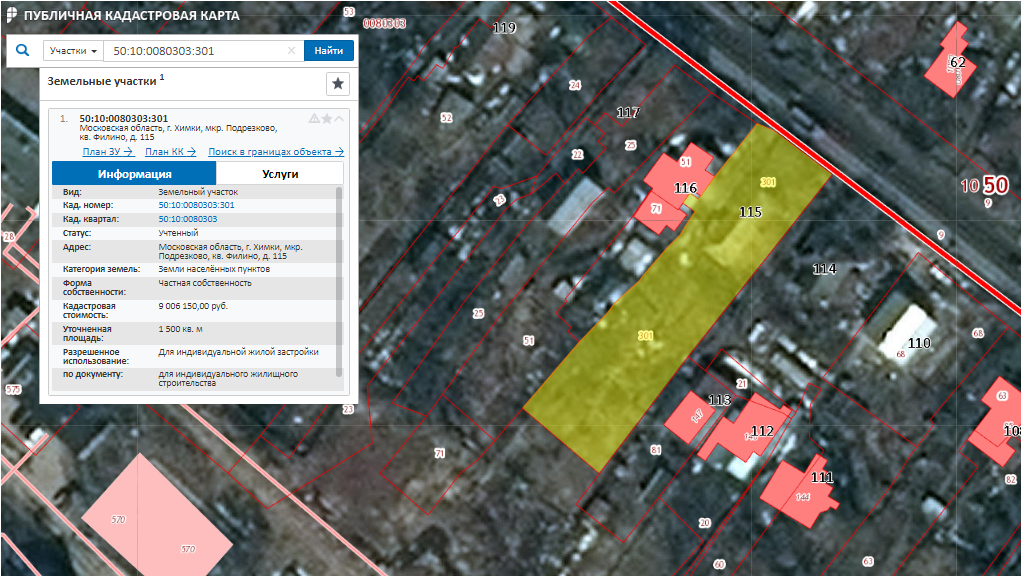Open the Кад. квартал 50:10:0080303 link

188,218
